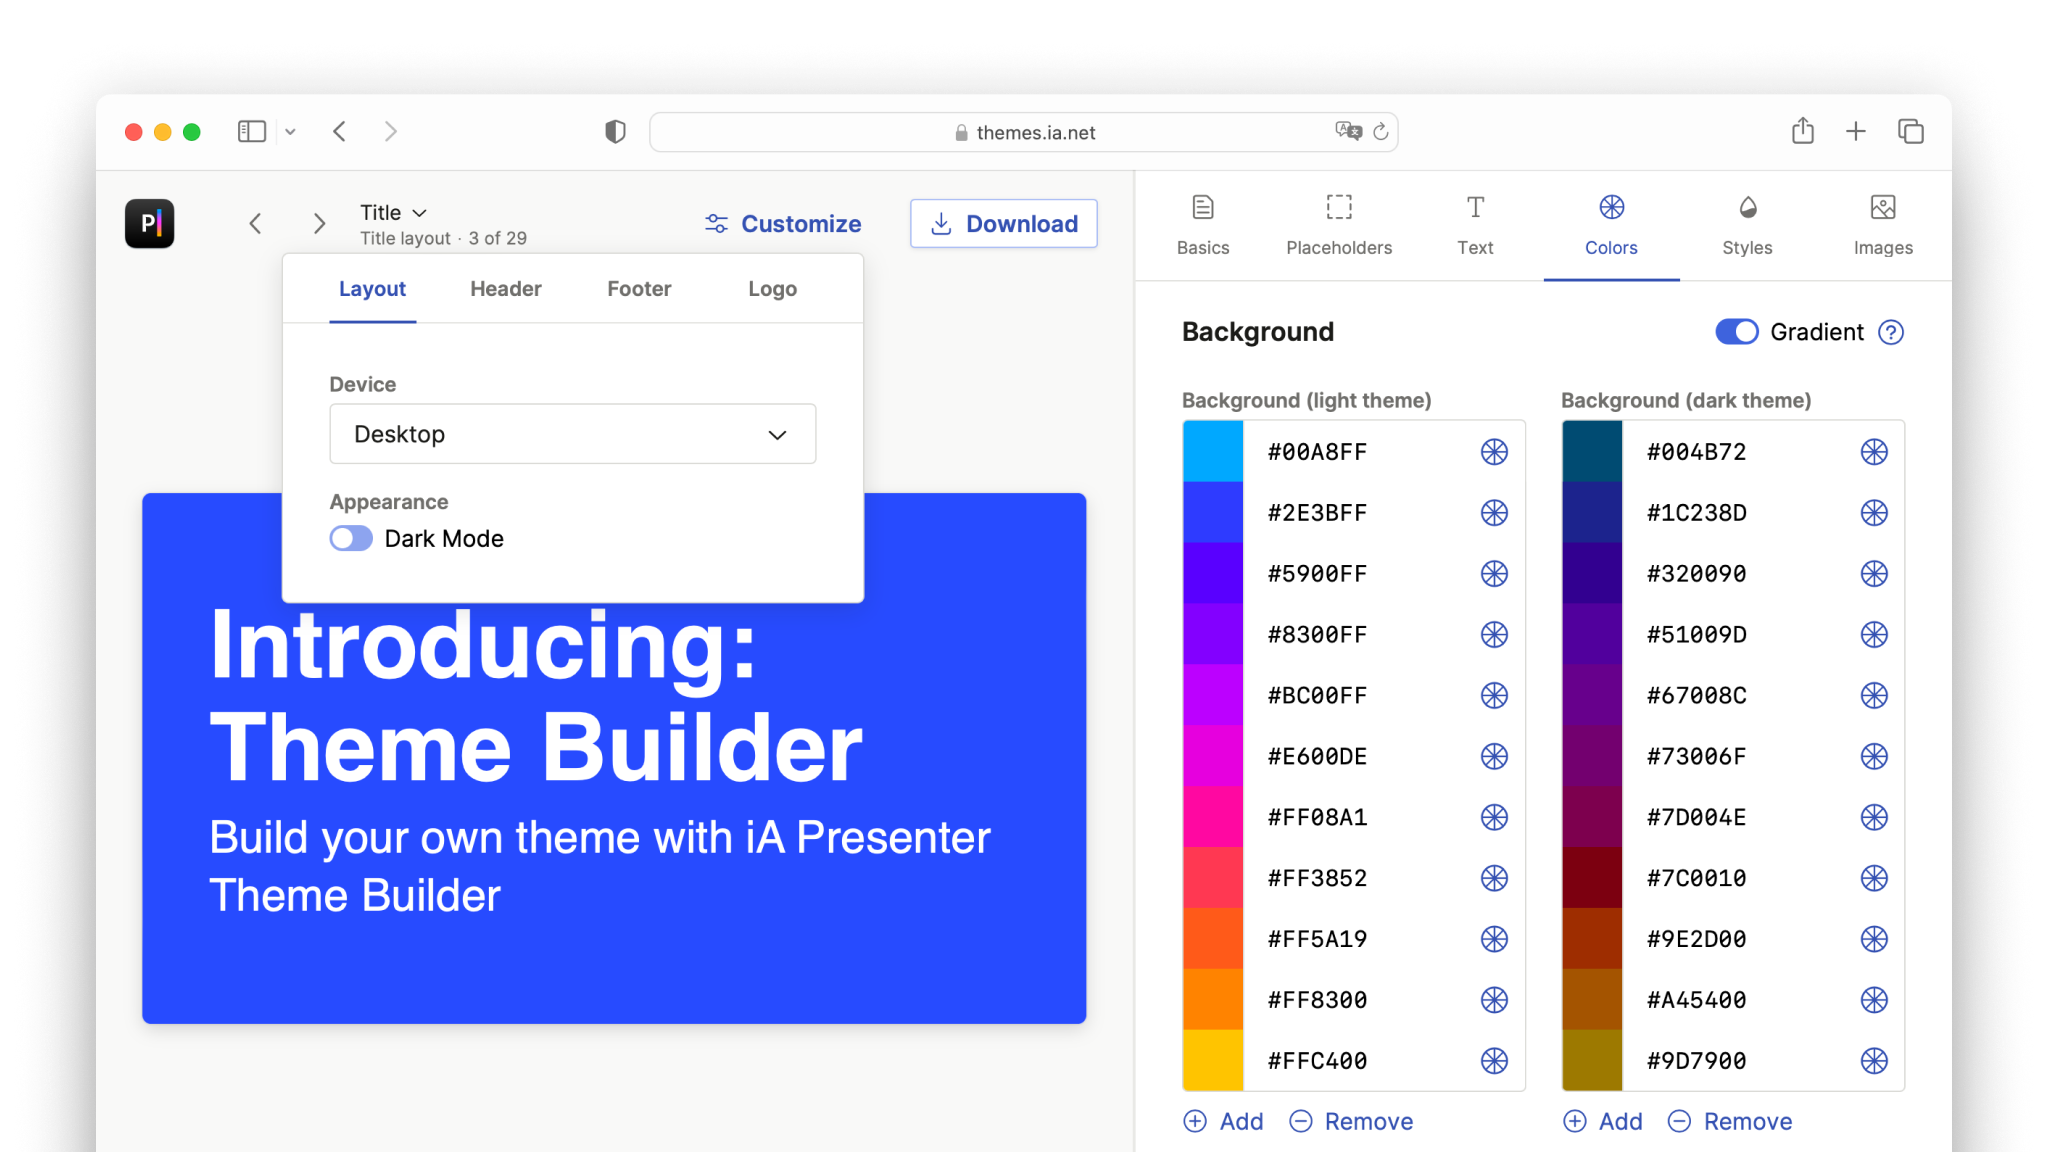Viewport: 2048px width, 1152px height.
Task: Toggle Dark Mode switch
Action: (x=351, y=539)
